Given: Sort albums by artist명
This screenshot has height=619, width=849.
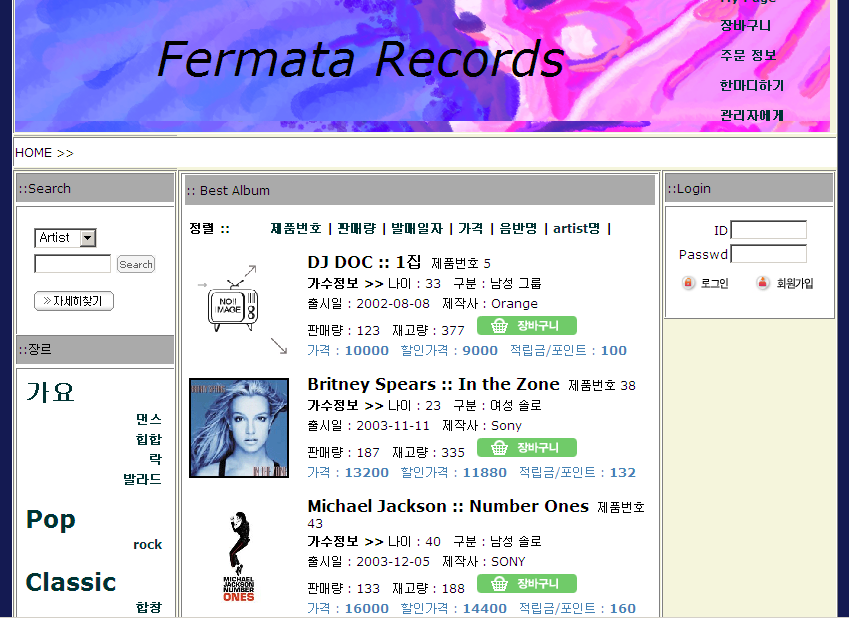Looking at the screenshot, I should click(577, 229).
